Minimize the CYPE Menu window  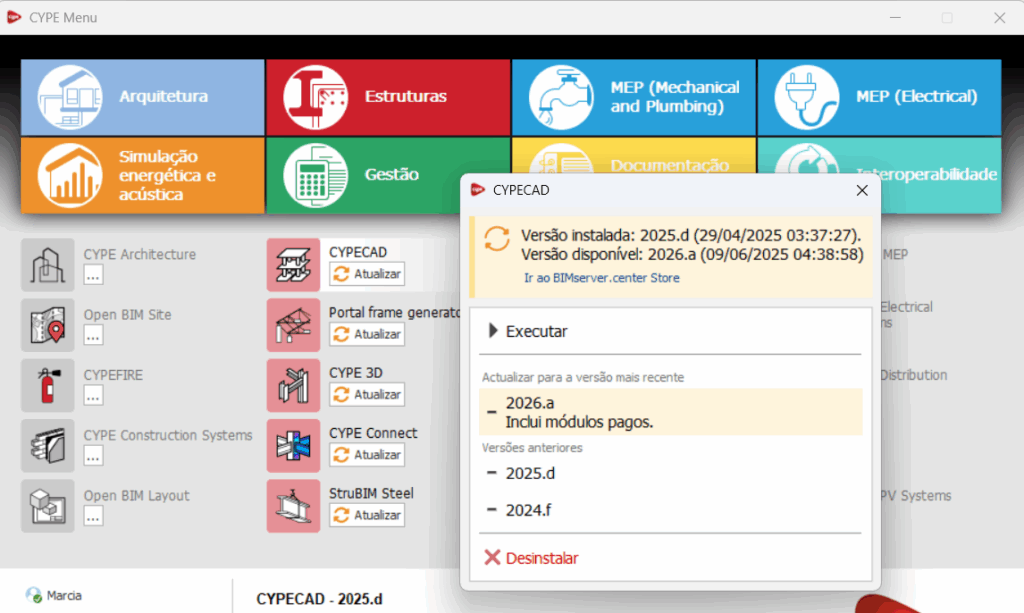pos(895,18)
